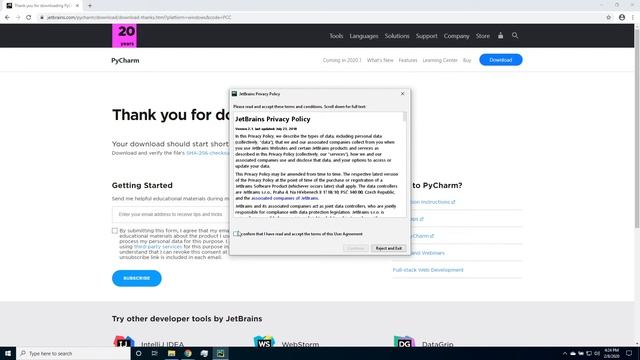The image size is (640, 360).
Task: Open a new browser tab with plus
Action: click(90, 6)
